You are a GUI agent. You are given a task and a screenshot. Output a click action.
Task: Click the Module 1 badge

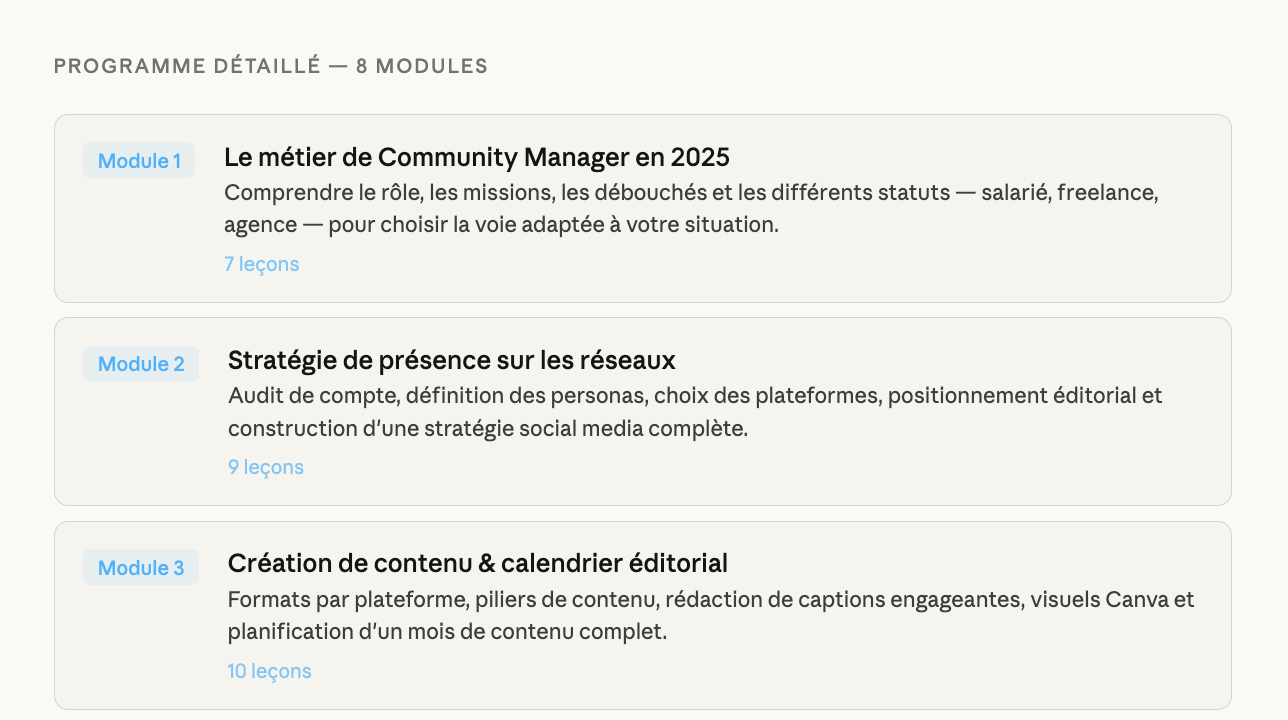click(x=139, y=161)
